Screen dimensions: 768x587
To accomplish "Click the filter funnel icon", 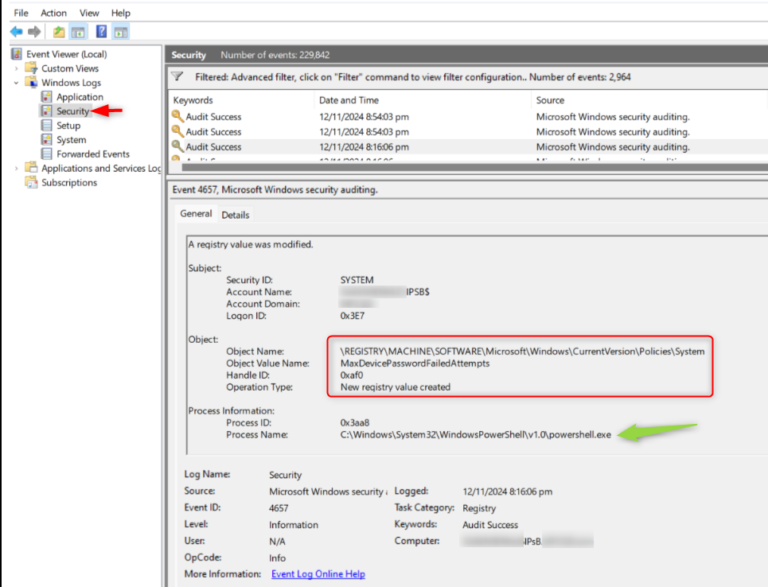I will [177, 76].
